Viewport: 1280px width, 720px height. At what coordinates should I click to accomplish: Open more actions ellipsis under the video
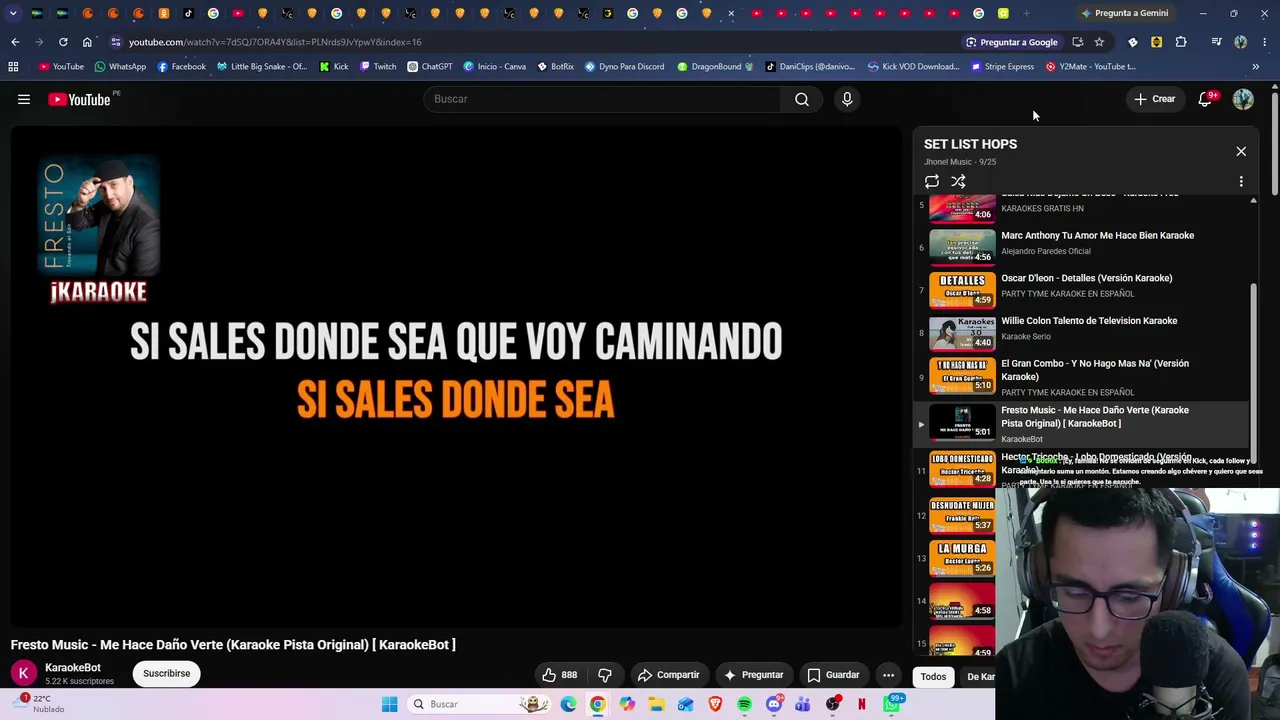click(x=888, y=675)
